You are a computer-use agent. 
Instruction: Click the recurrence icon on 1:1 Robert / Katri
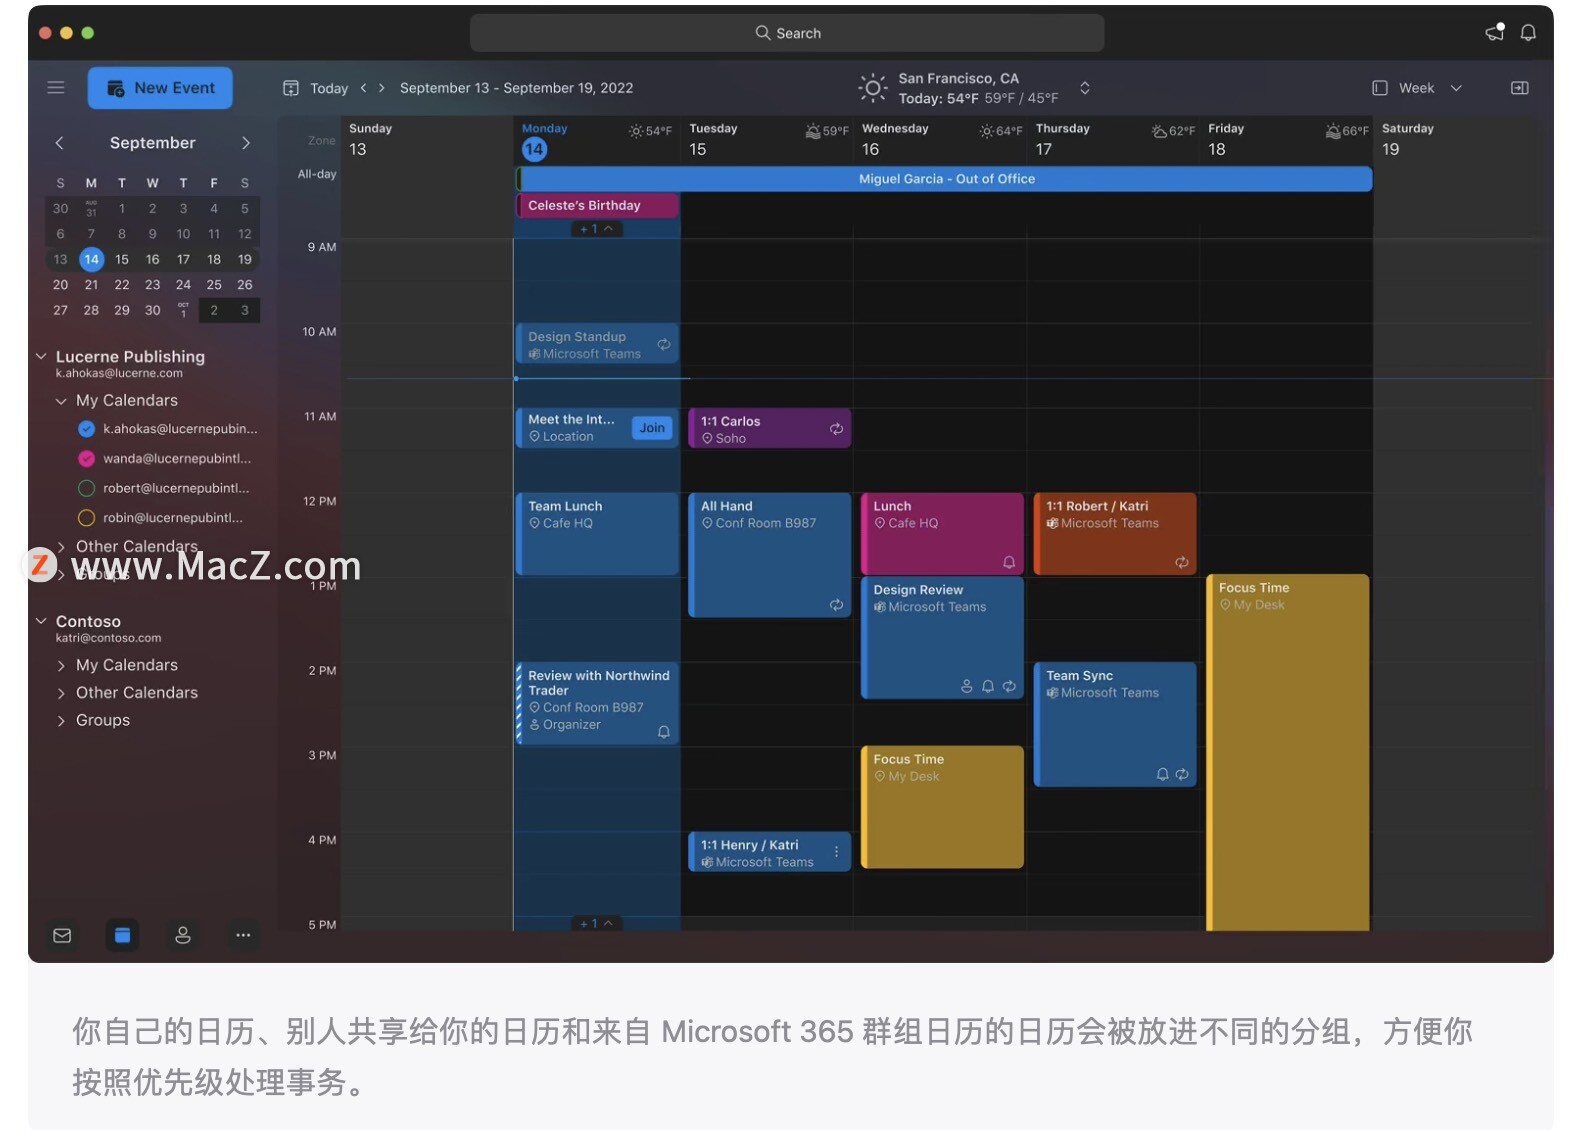(1181, 563)
